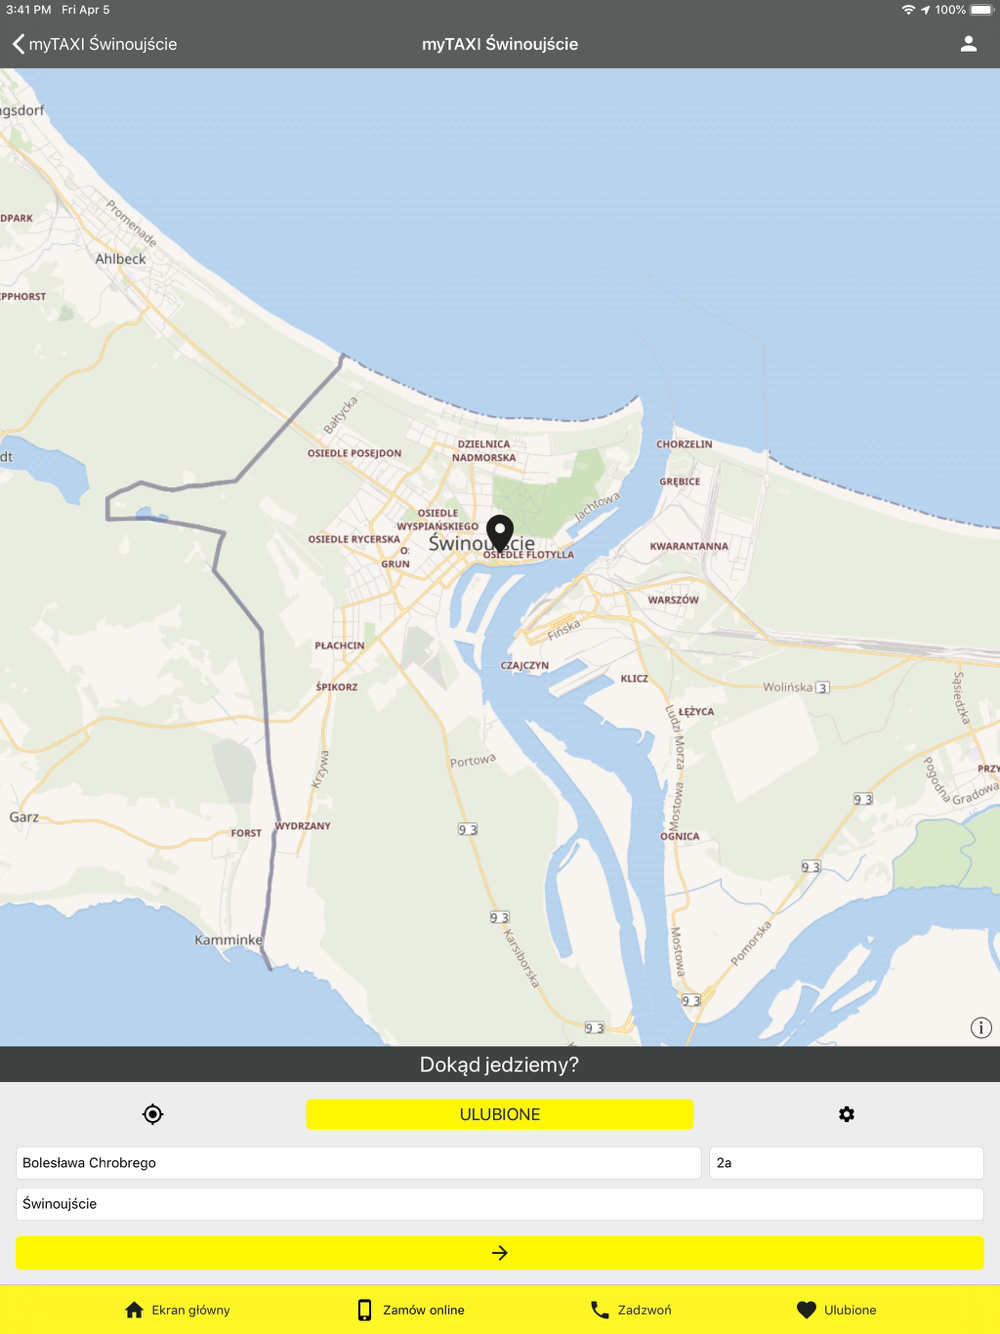Tap the OSIEDLE POSEJDON map label

click(x=354, y=453)
